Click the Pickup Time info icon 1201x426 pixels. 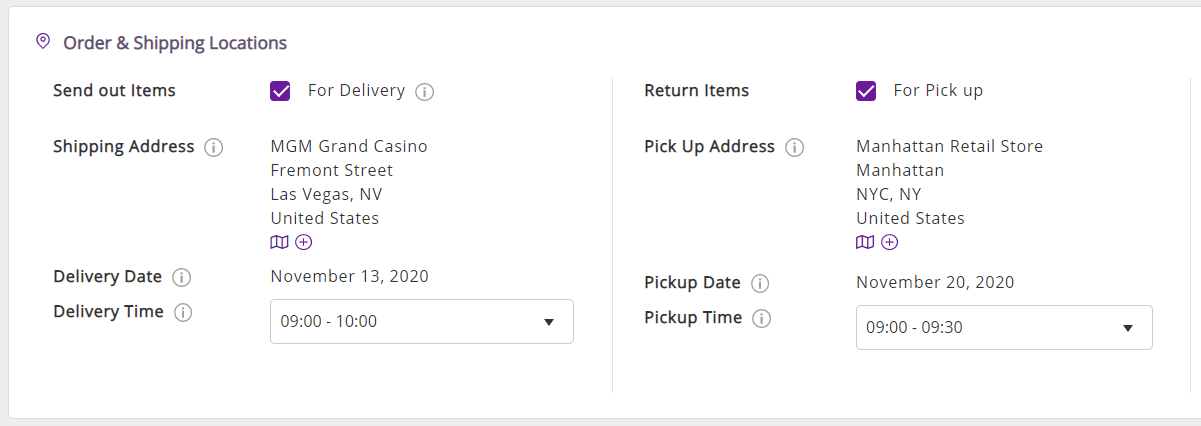tap(761, 319)
